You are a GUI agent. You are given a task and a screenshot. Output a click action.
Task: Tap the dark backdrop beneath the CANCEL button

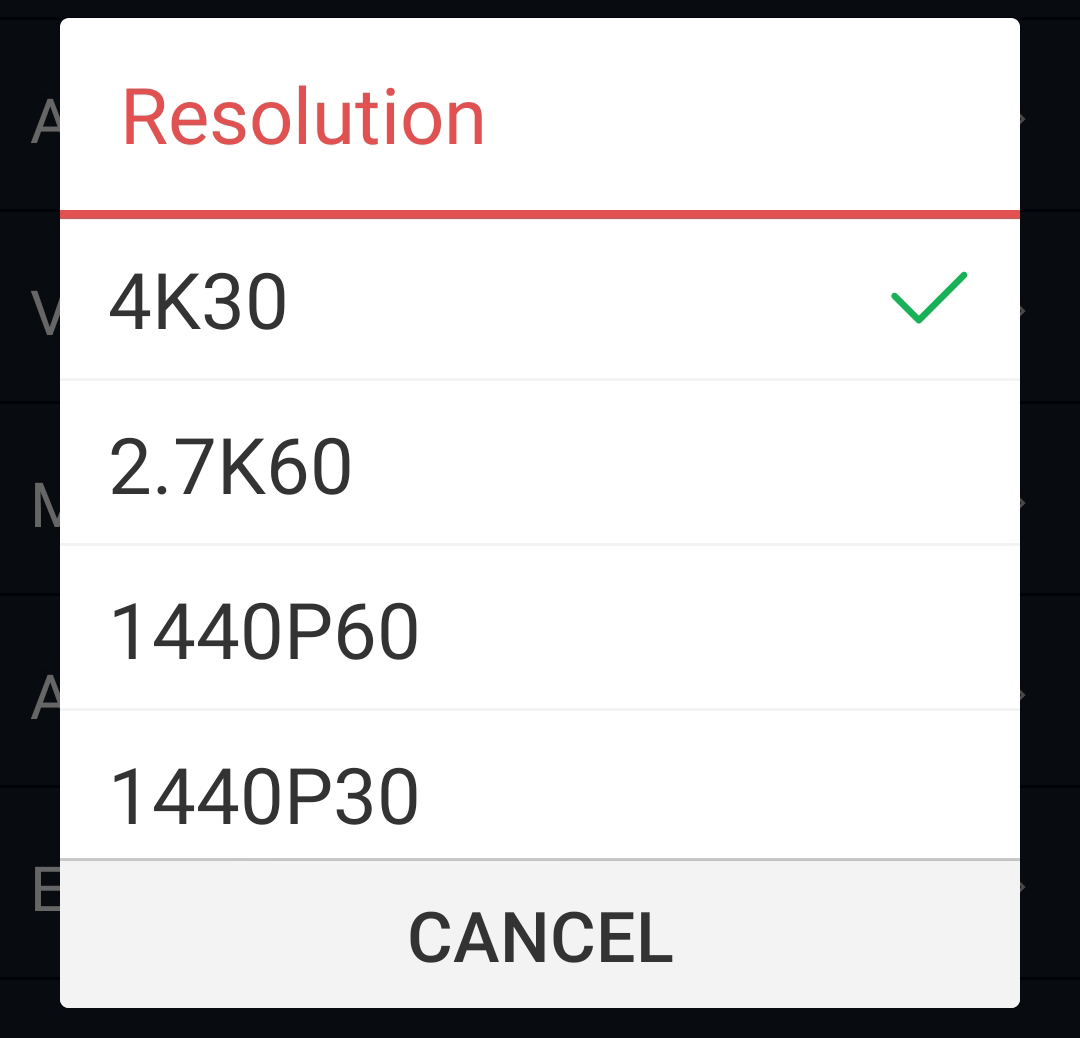(540, 1024)
